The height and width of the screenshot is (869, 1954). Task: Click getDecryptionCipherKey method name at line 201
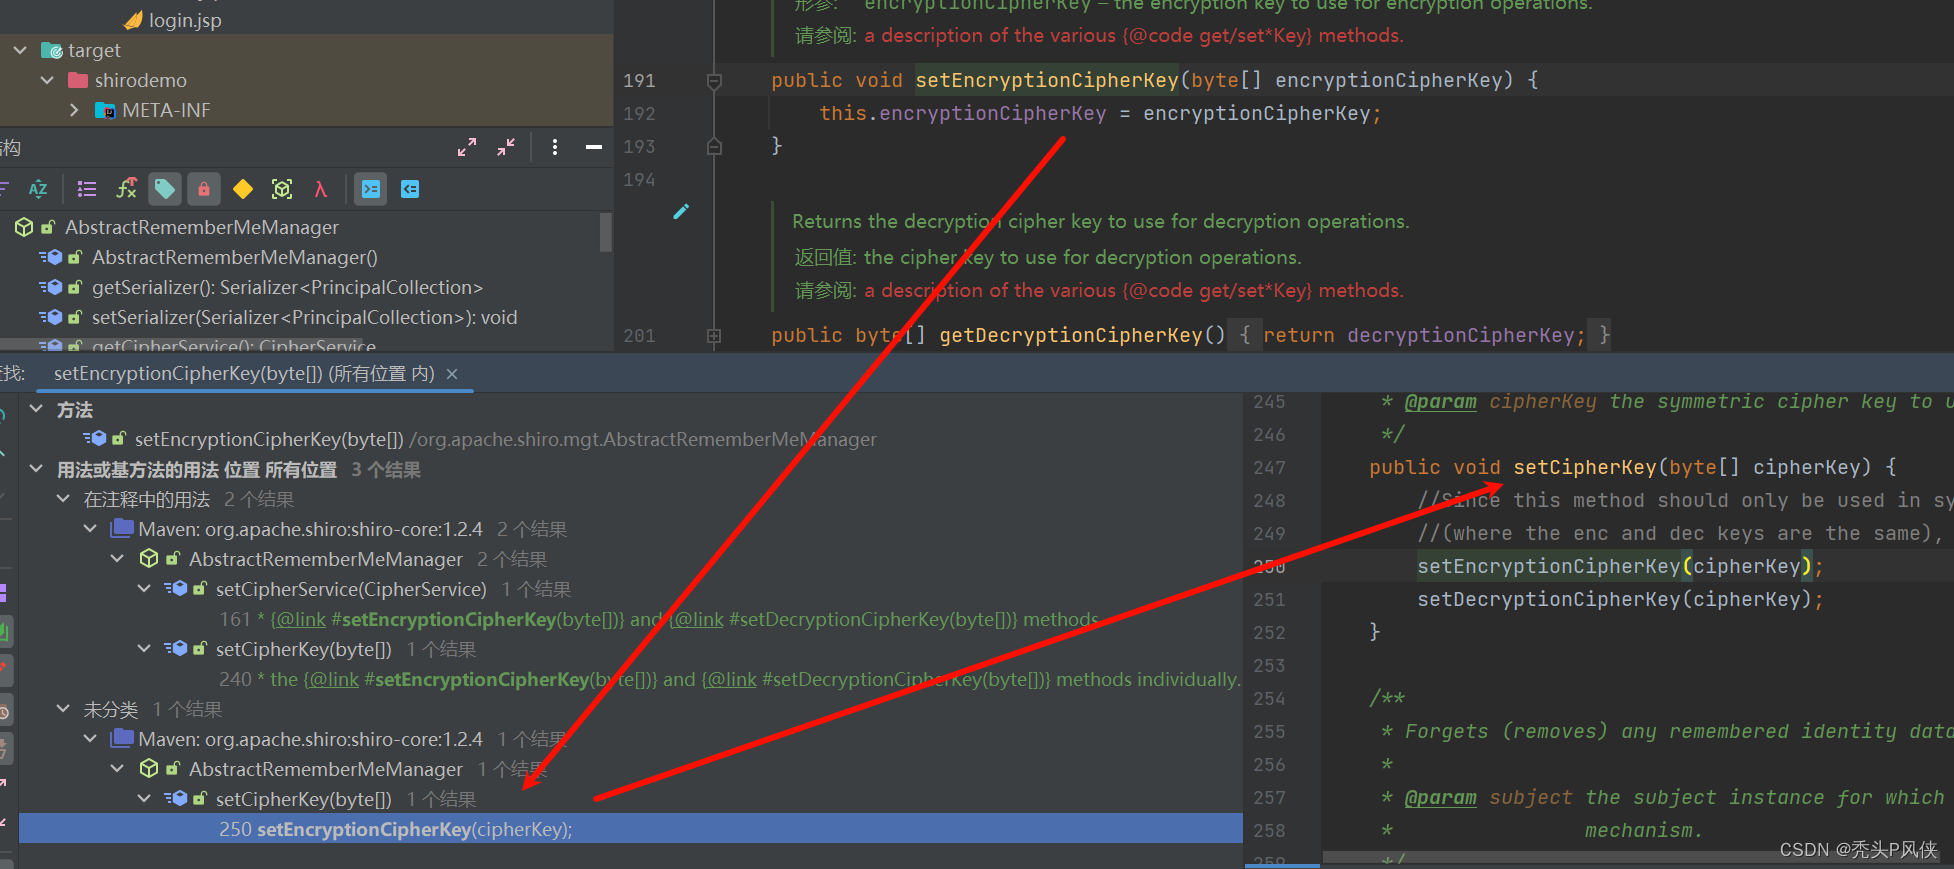point(1071,335)
